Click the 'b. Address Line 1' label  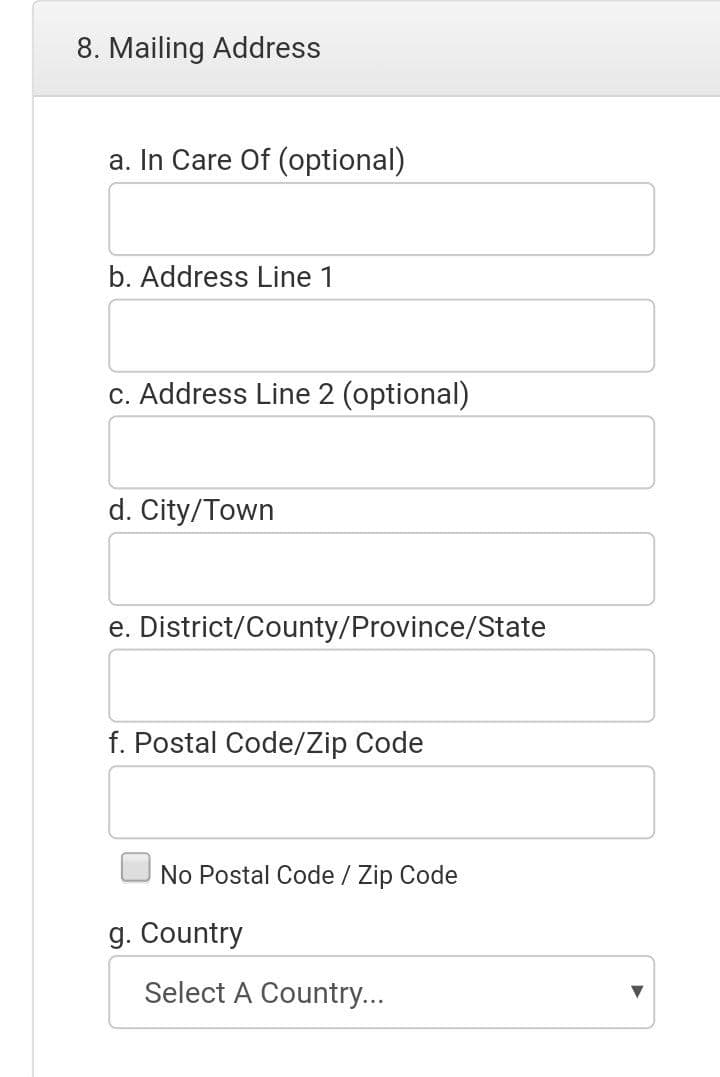coord(221,277)
